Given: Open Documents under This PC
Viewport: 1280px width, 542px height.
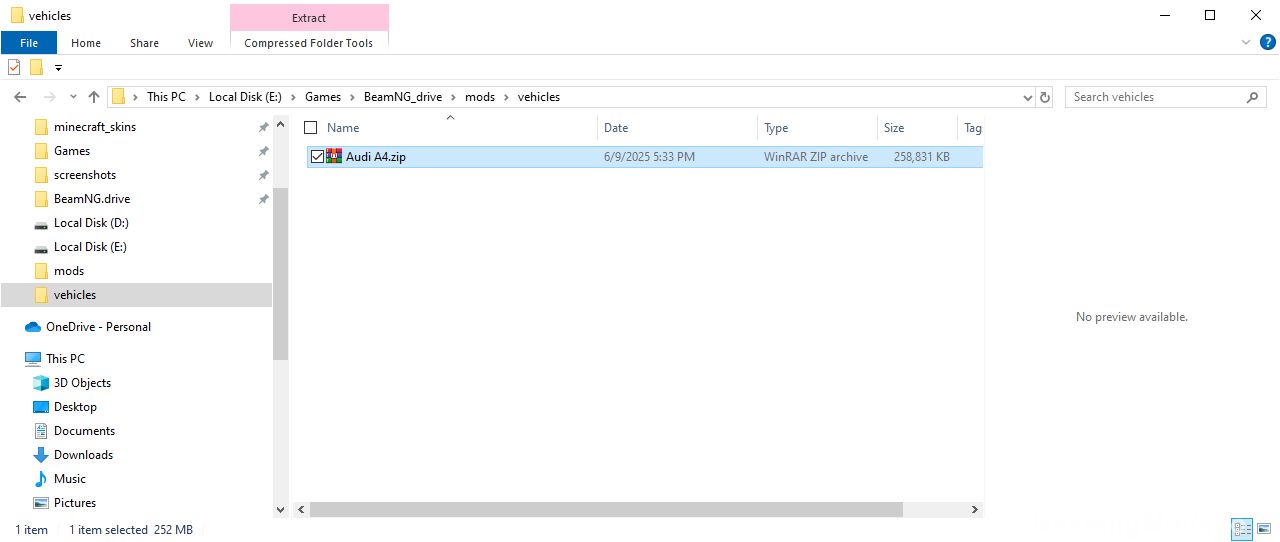Looking at the screenshot, I should [84, 431].
